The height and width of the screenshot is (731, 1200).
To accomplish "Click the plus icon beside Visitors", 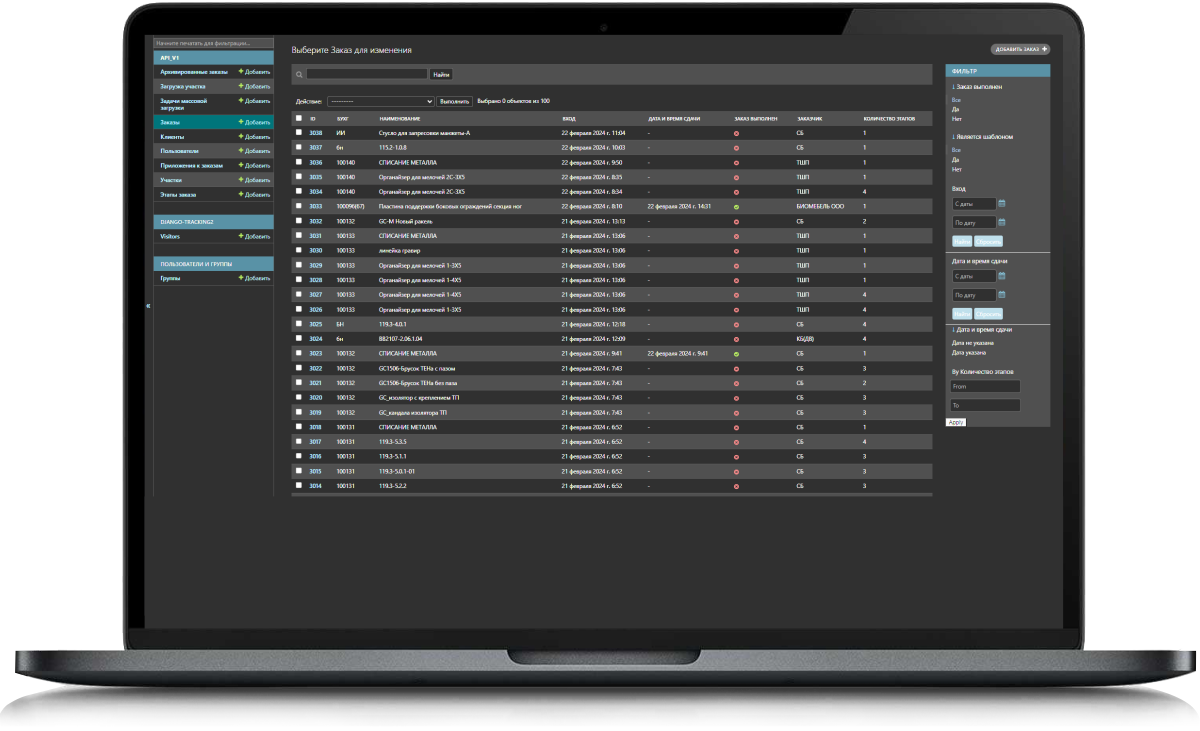I will (x=241, y=236).
